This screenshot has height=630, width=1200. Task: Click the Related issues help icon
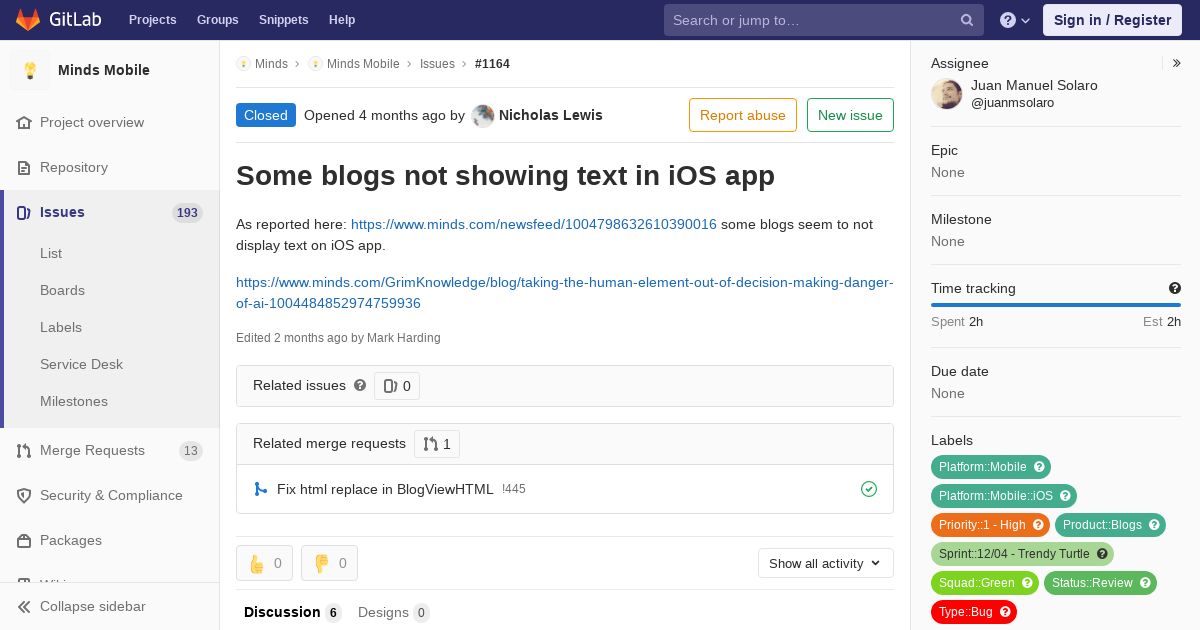coord(360,385)
